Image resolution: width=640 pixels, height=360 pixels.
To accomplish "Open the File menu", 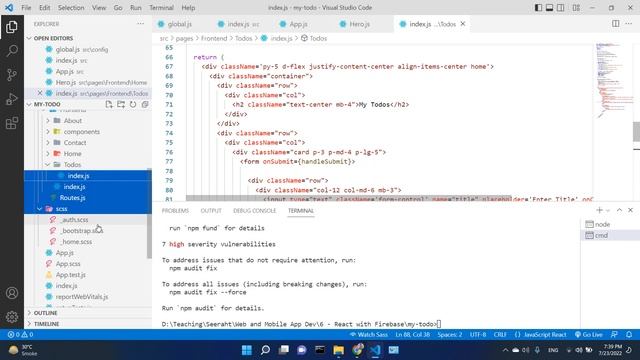I will coord(26,7).
